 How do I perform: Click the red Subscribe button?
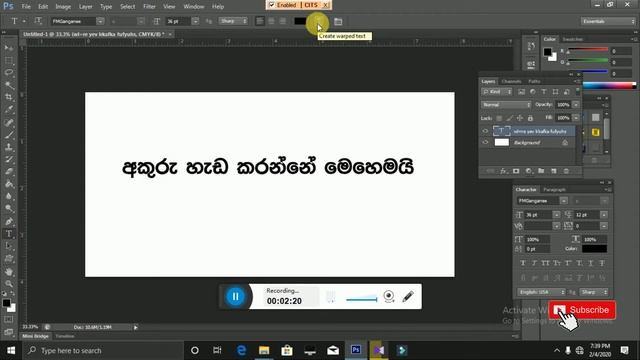click(582, 310)
